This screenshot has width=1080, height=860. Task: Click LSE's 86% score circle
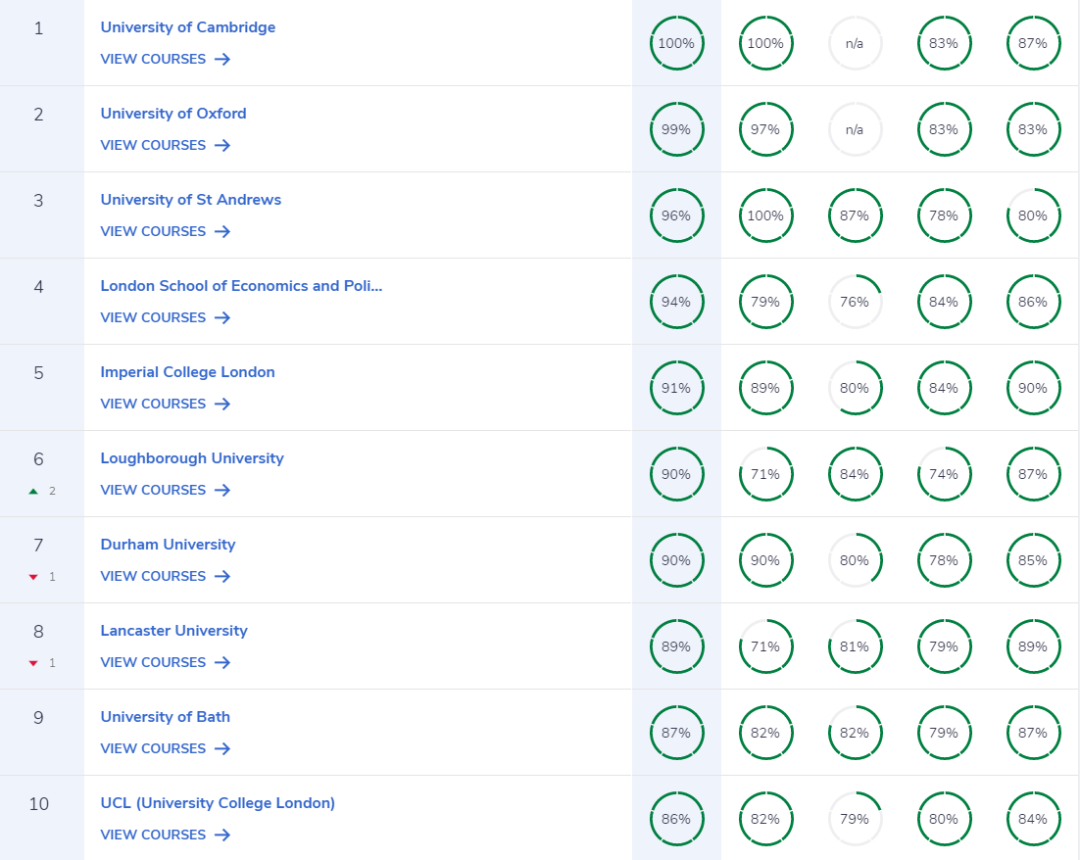[x=1033, y=302]
